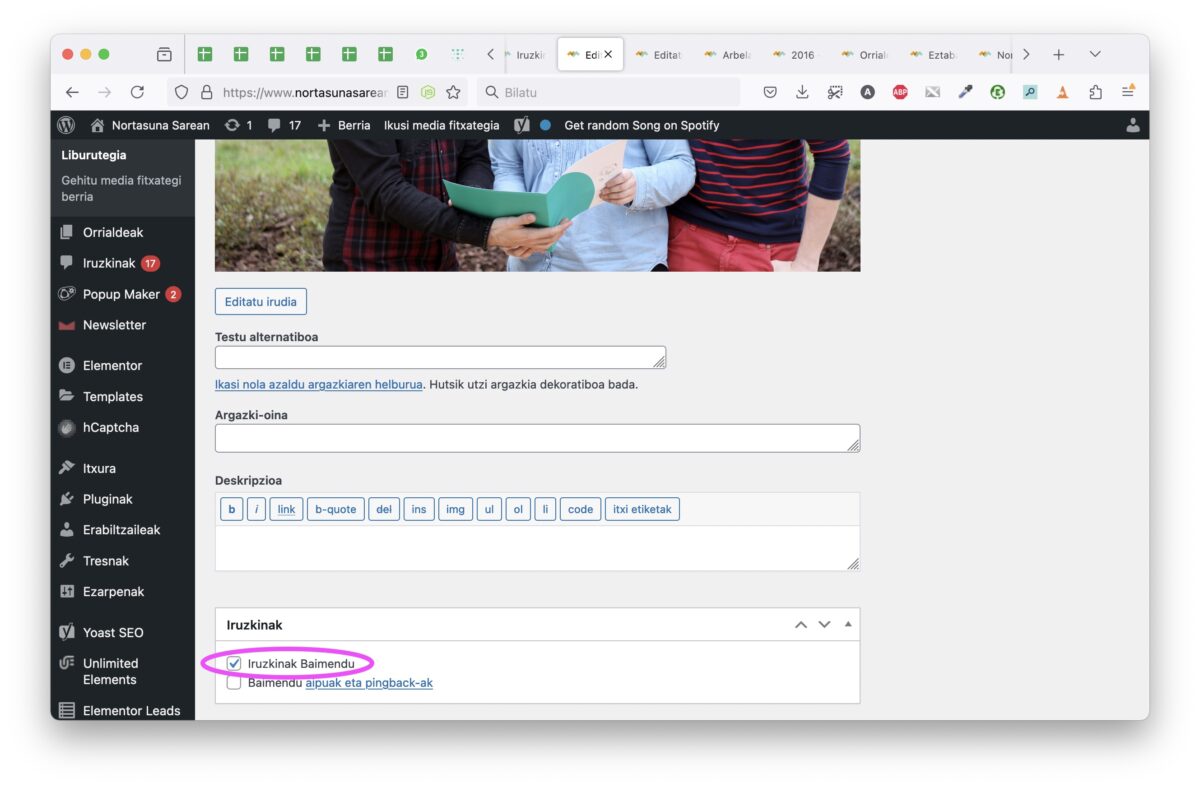The image size is (1200, 787).
Task: Open the Liburutegia media library submenu item
Action: coord(94,155)
